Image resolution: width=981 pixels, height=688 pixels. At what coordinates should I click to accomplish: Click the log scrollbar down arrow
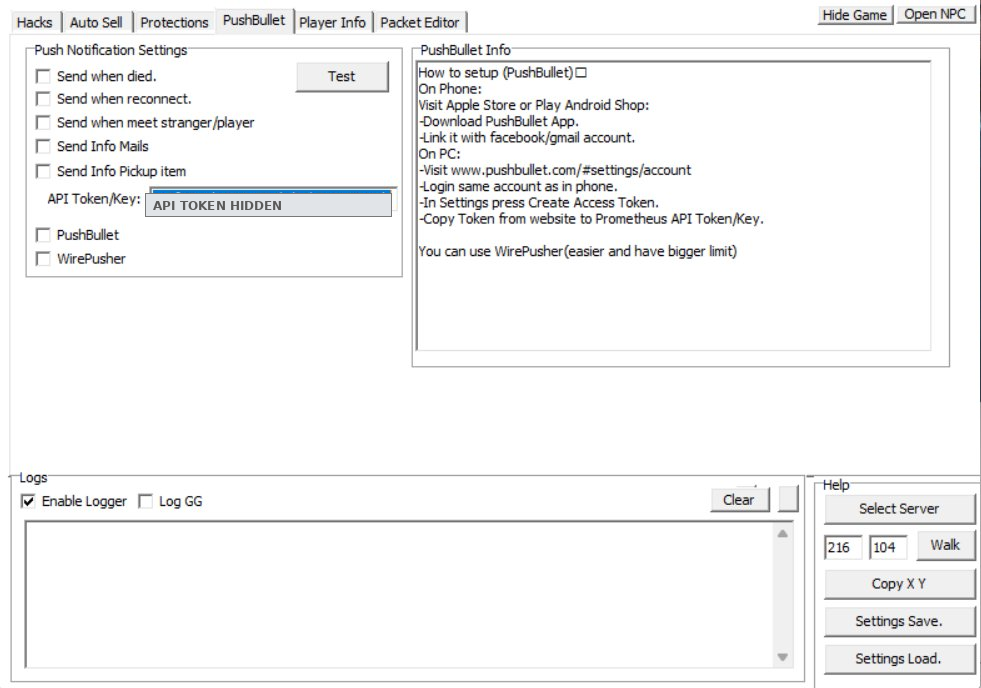[783, 657]
